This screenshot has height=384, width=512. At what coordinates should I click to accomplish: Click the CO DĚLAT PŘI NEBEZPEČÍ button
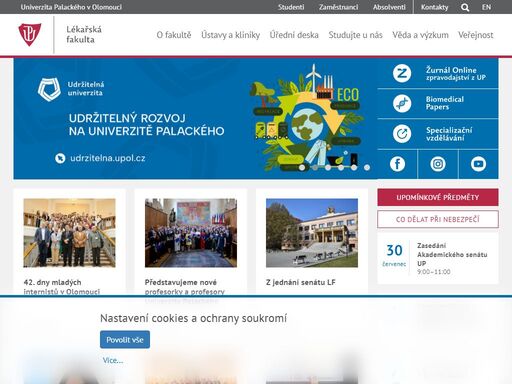tap(438, 219)
